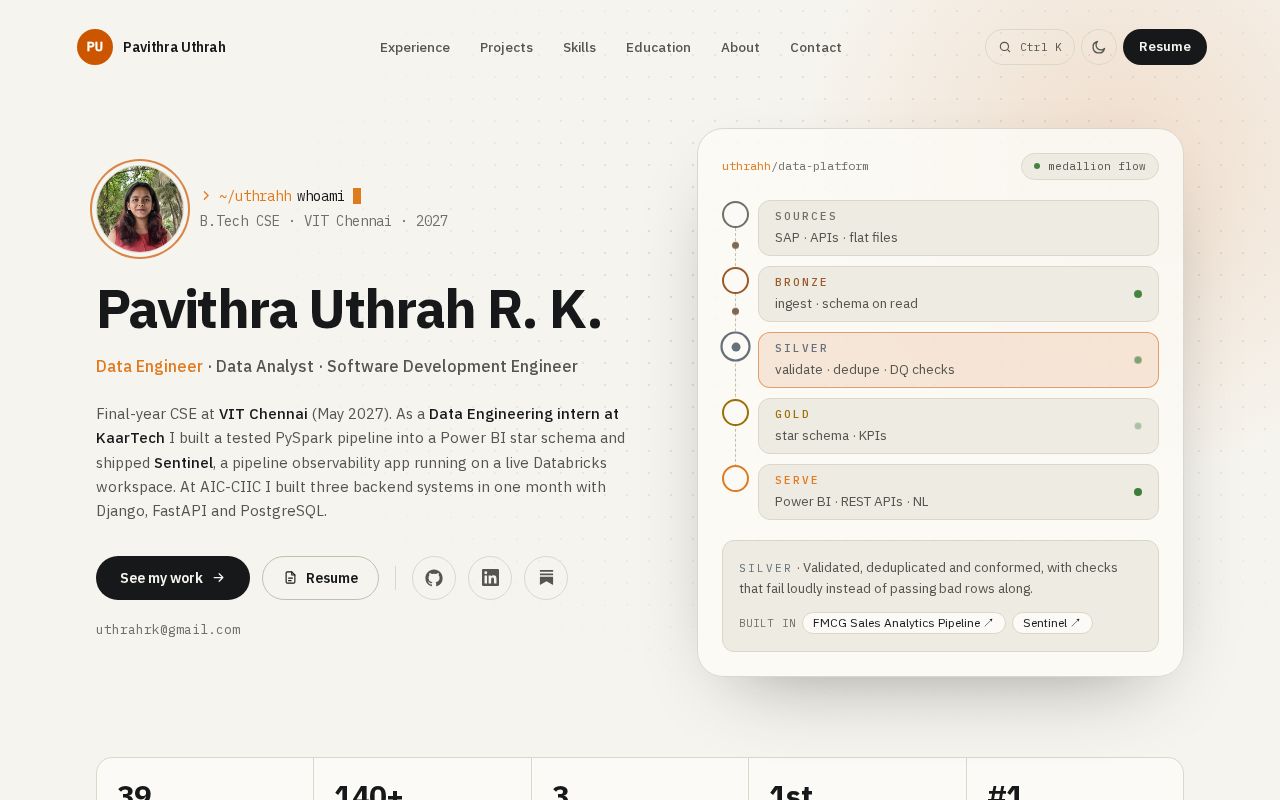Open the Ctrl K search box

[1030, 47]
